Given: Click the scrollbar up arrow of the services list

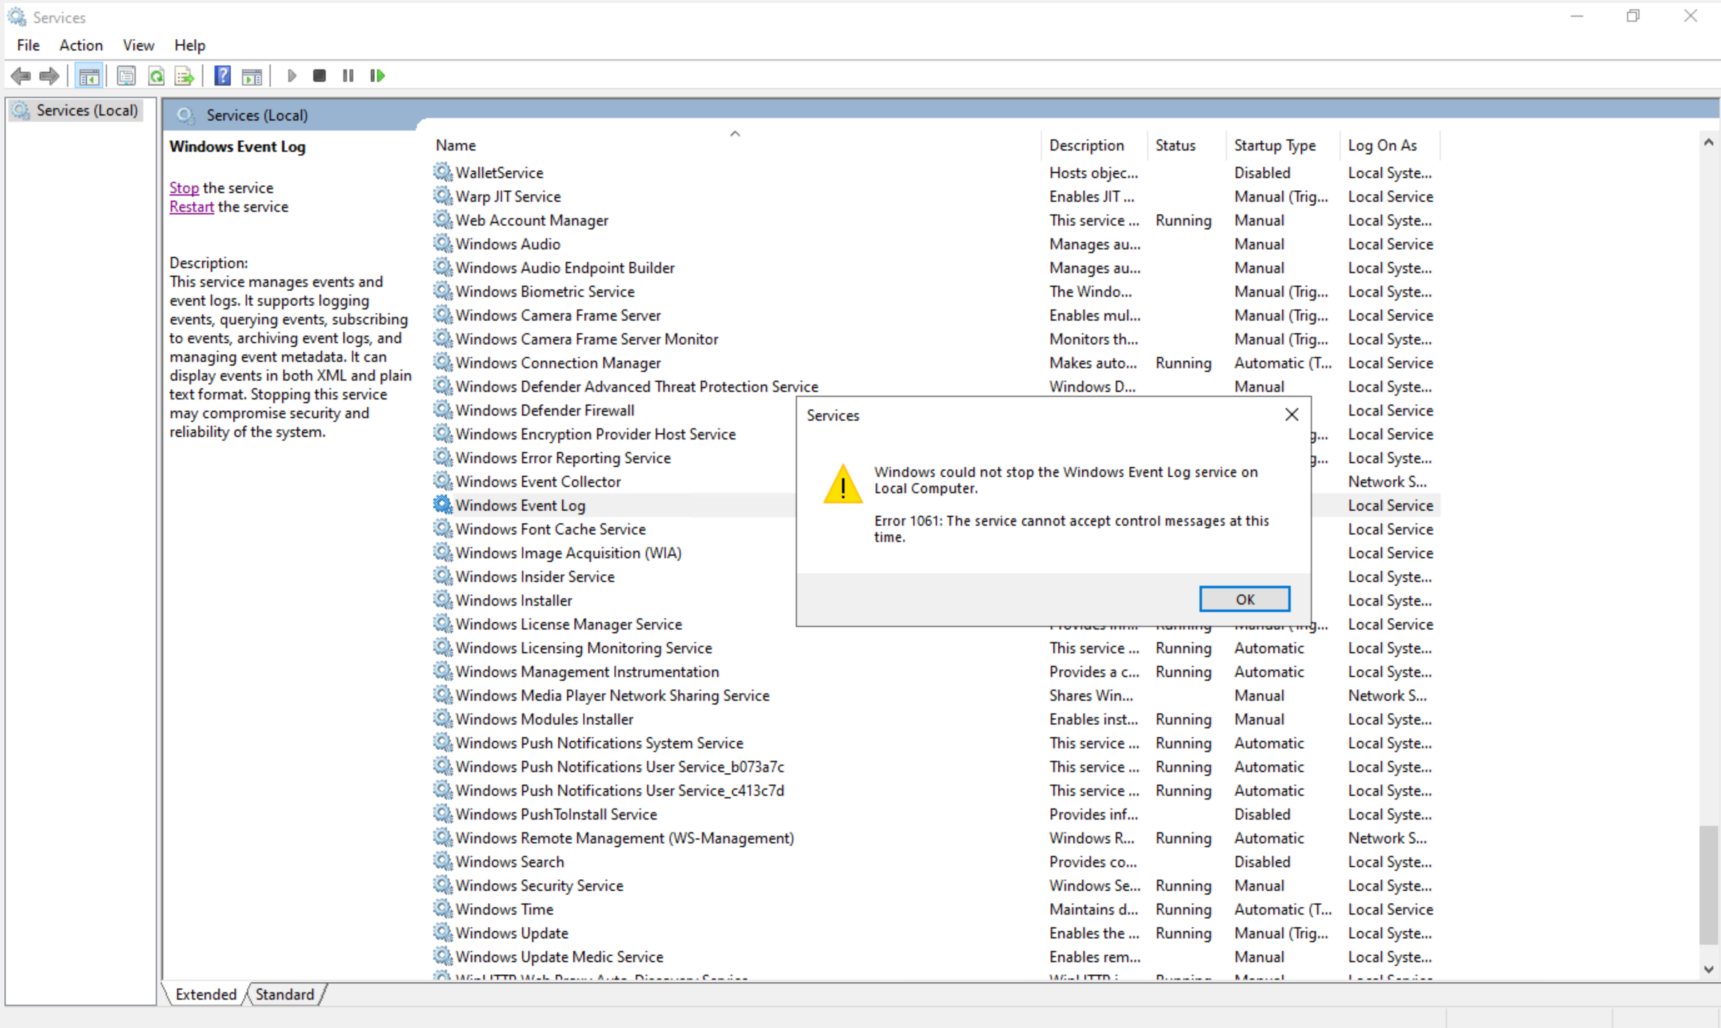Looking at the screenshot, I should [1708, 143].
